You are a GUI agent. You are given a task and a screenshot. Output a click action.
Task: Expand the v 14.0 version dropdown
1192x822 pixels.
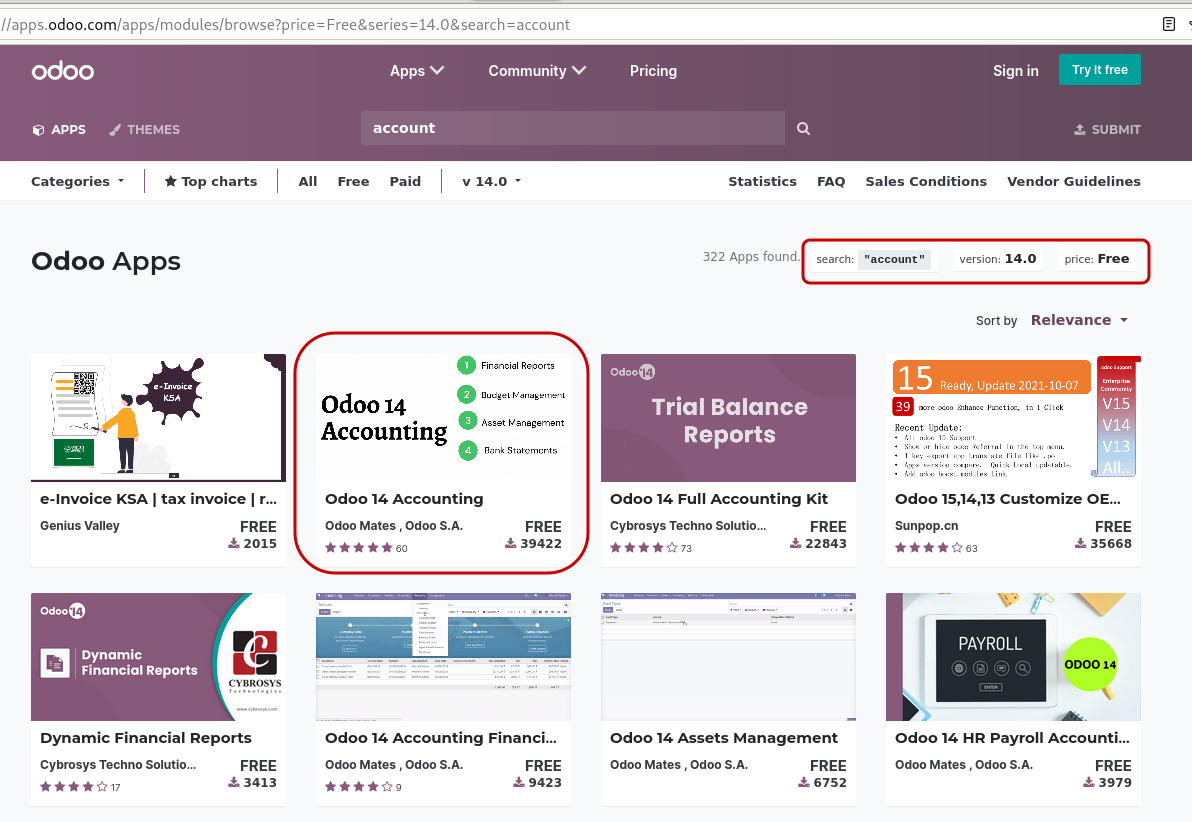(490, 181)
